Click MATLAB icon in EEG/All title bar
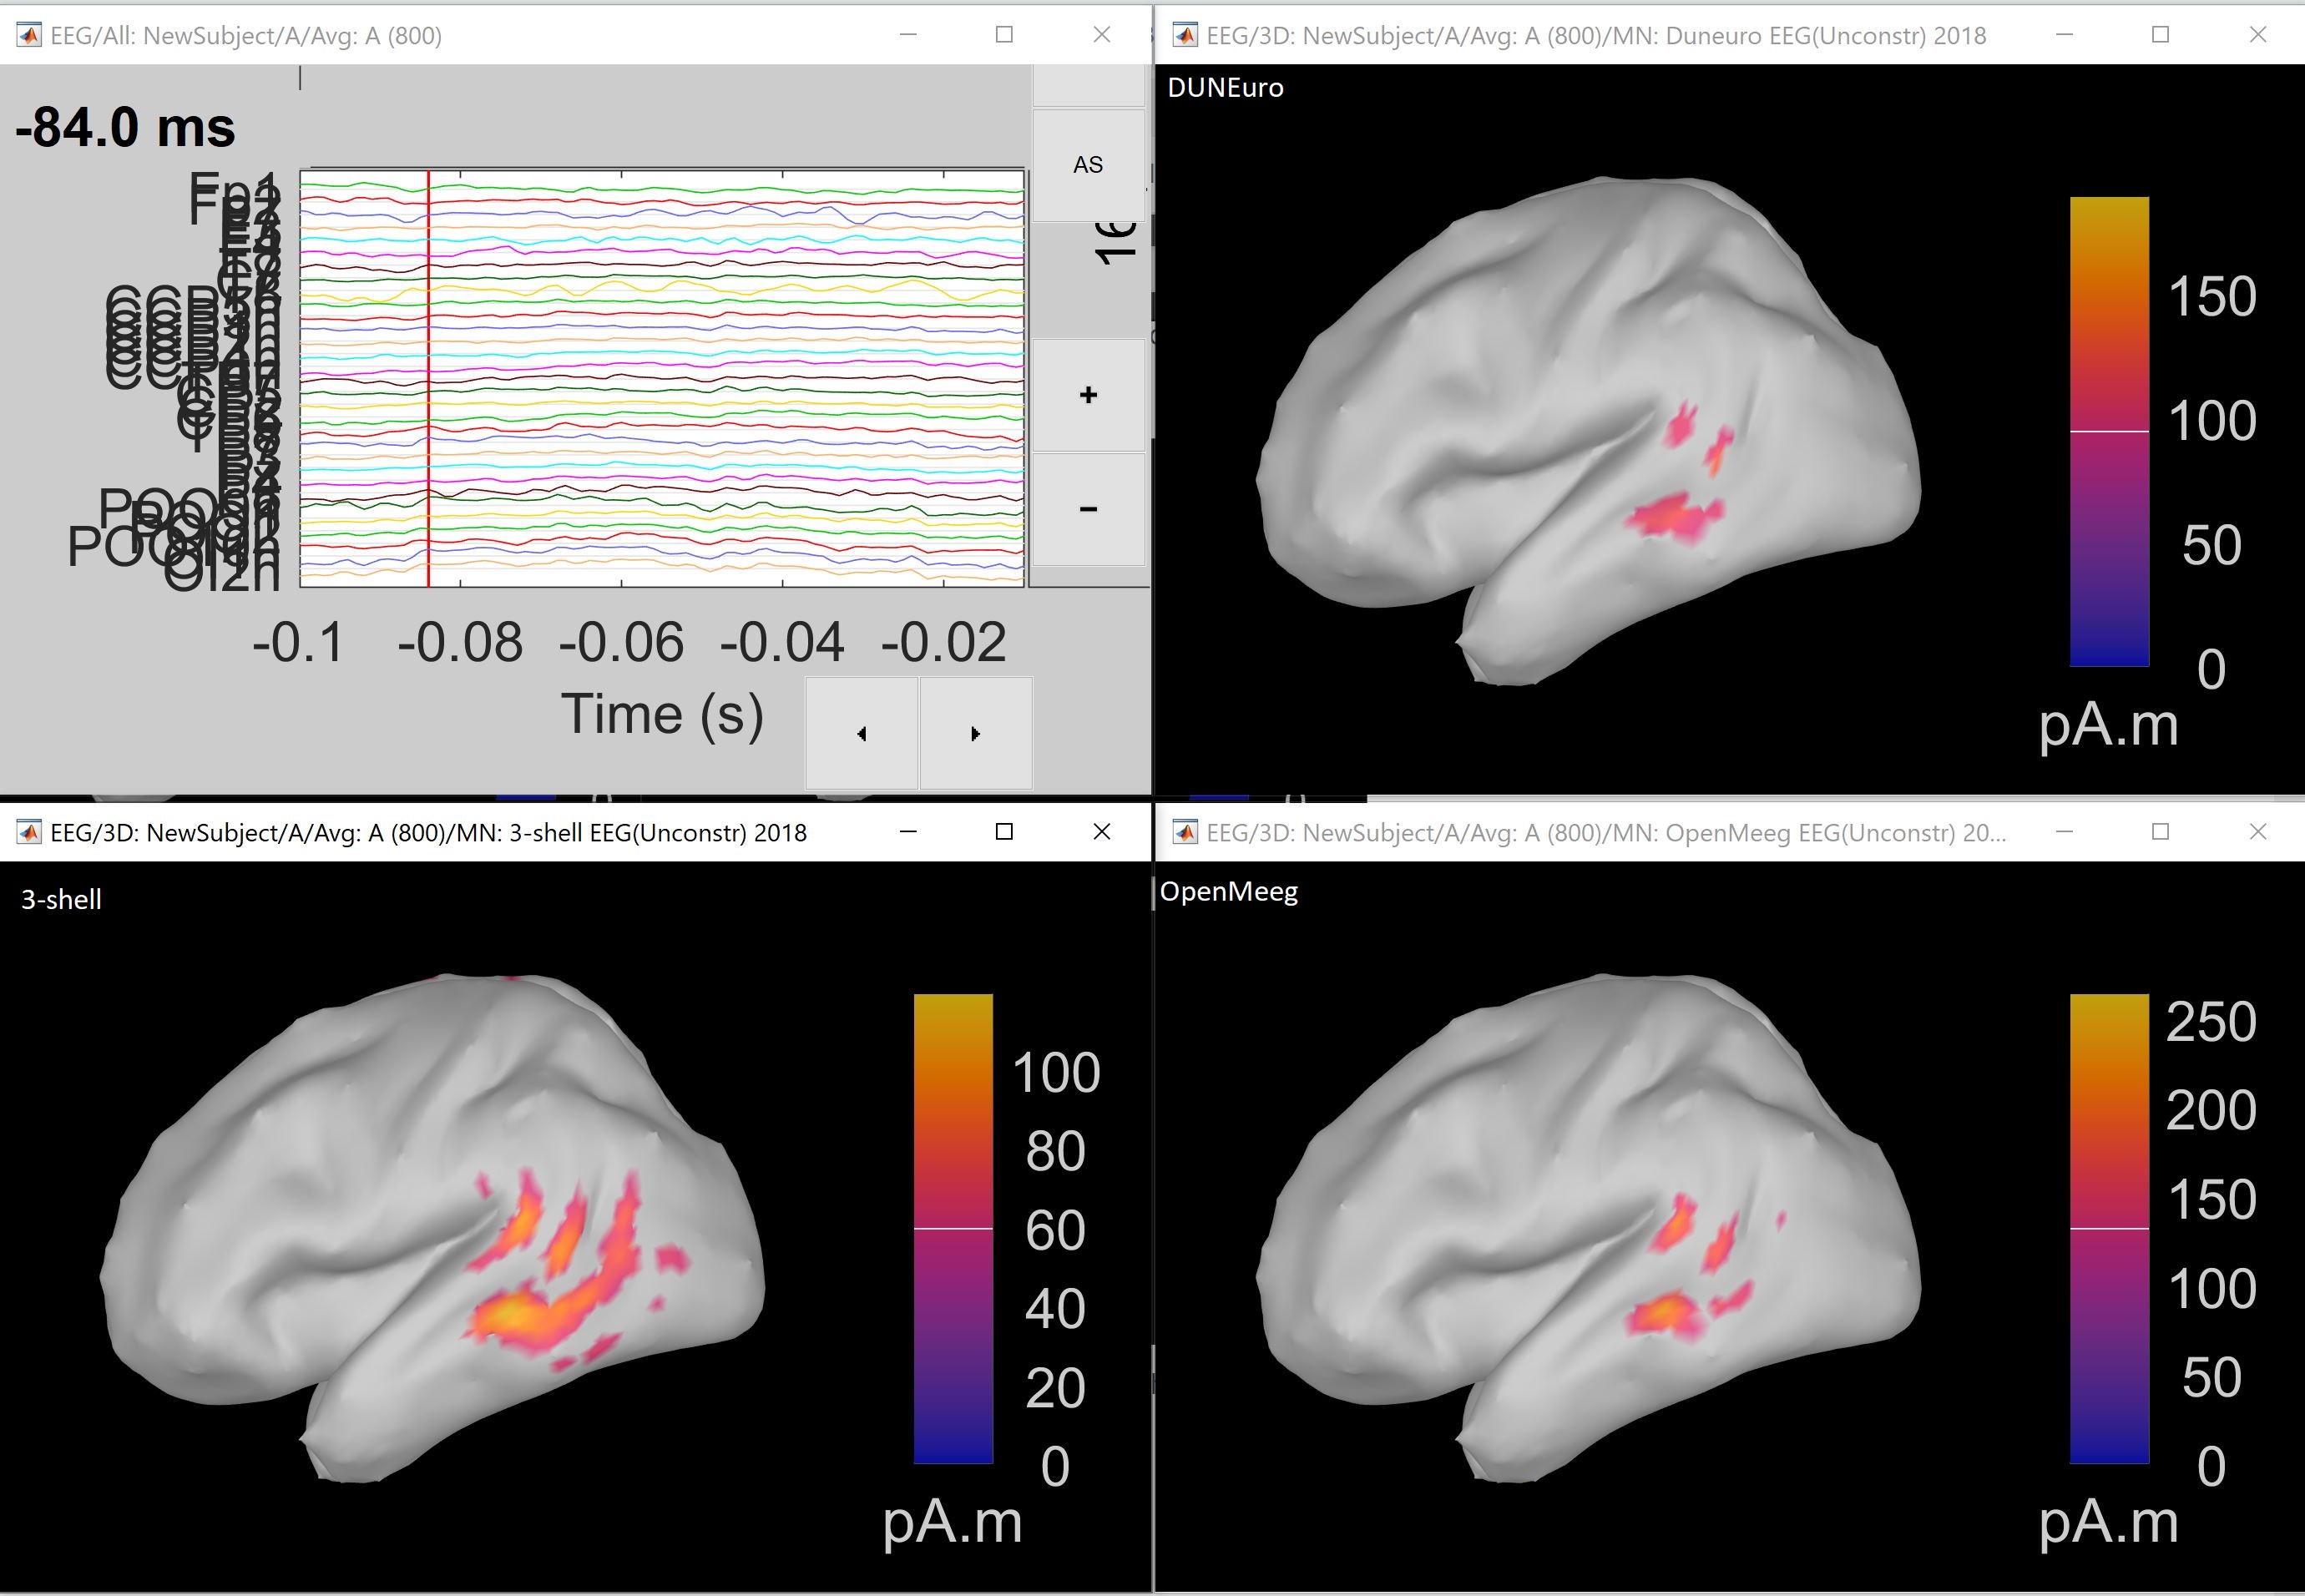This screenshot has height=1596, width=2305. click(29, 35)
